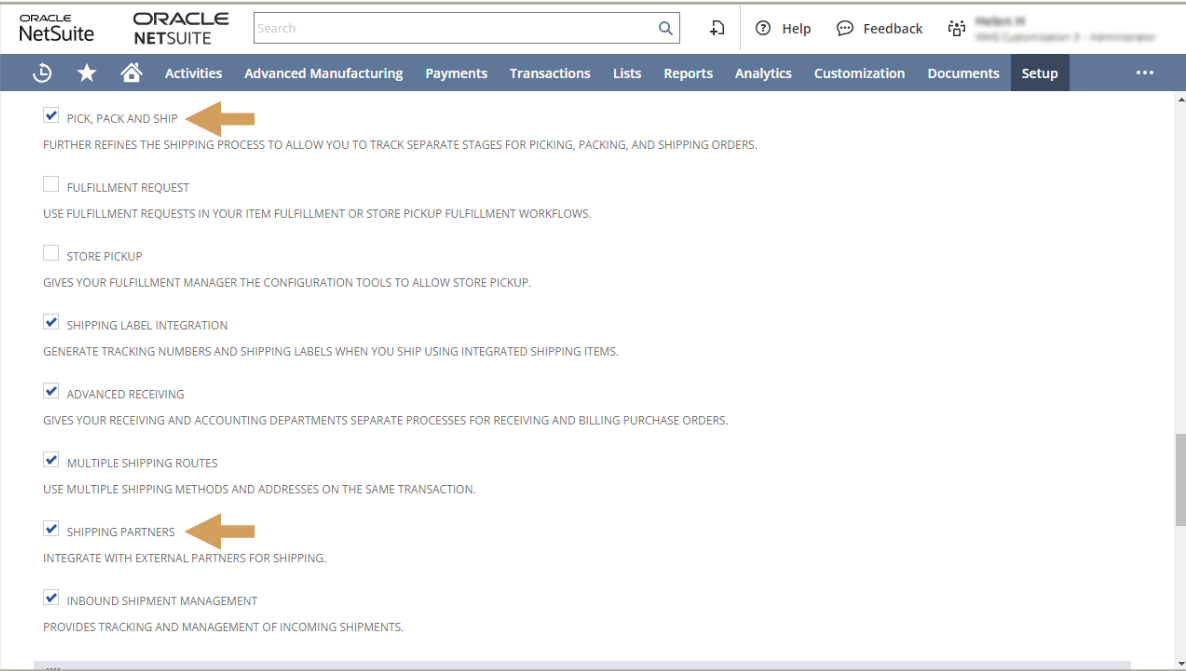Open the Setup menu
1186x671 pixels.
[1040, 73]
